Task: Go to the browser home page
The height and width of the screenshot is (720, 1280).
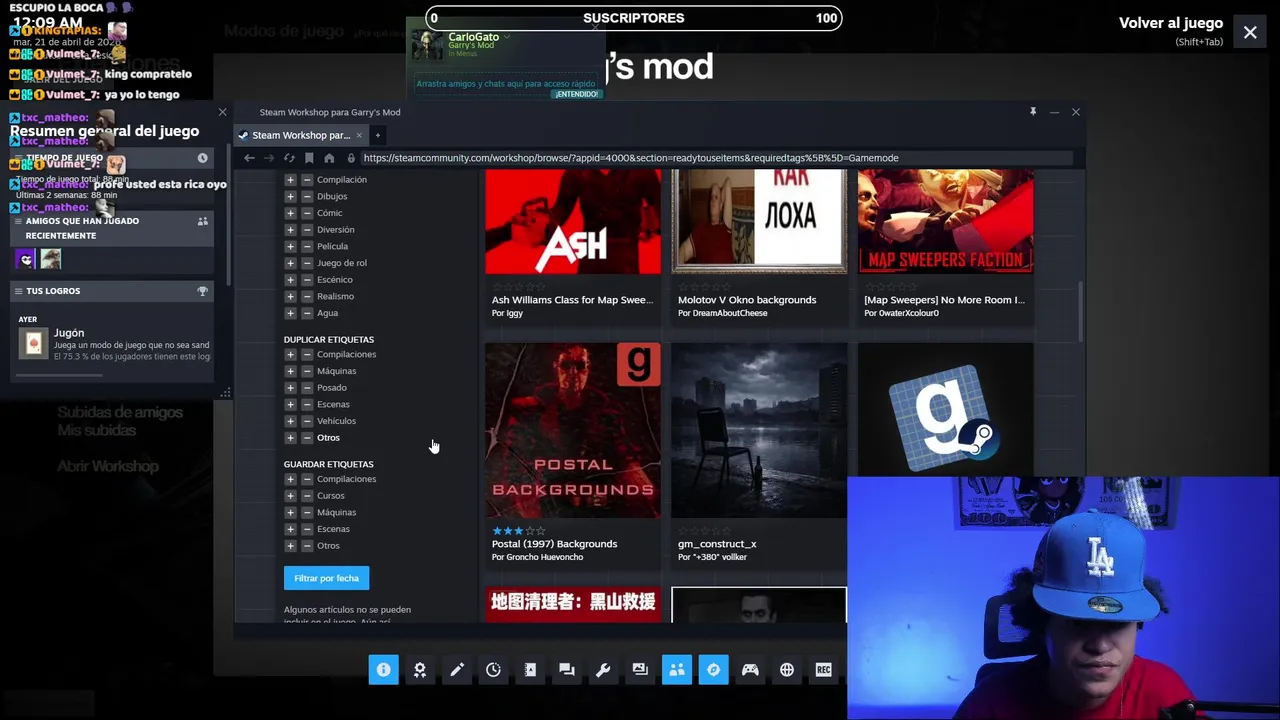Action: [x=329, y=158]
